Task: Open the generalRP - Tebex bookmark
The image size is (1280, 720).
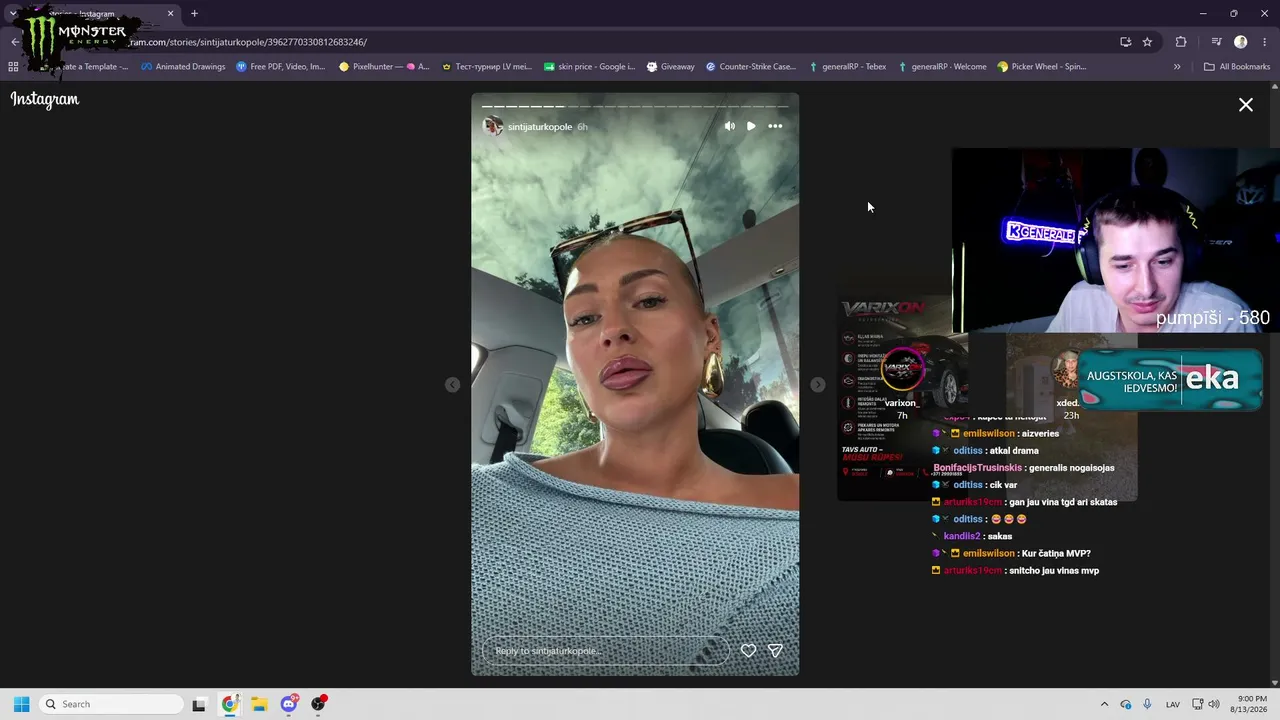Action: coord(847,67)
